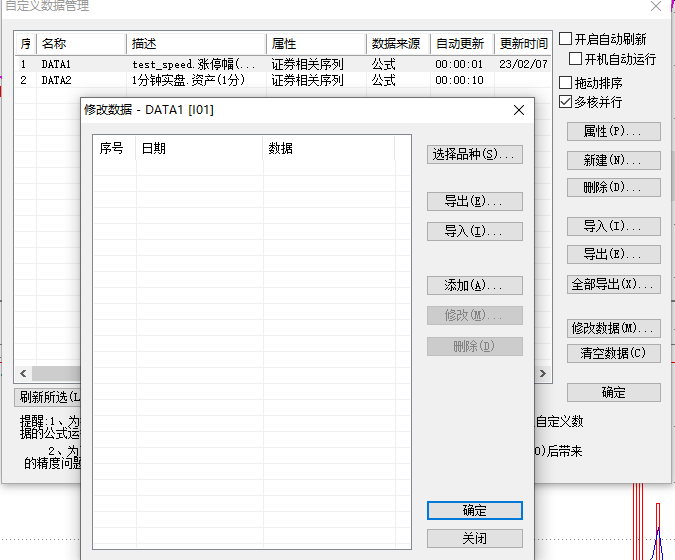Confirm with 确定 in 修改数据 dialog

(475, 510)
